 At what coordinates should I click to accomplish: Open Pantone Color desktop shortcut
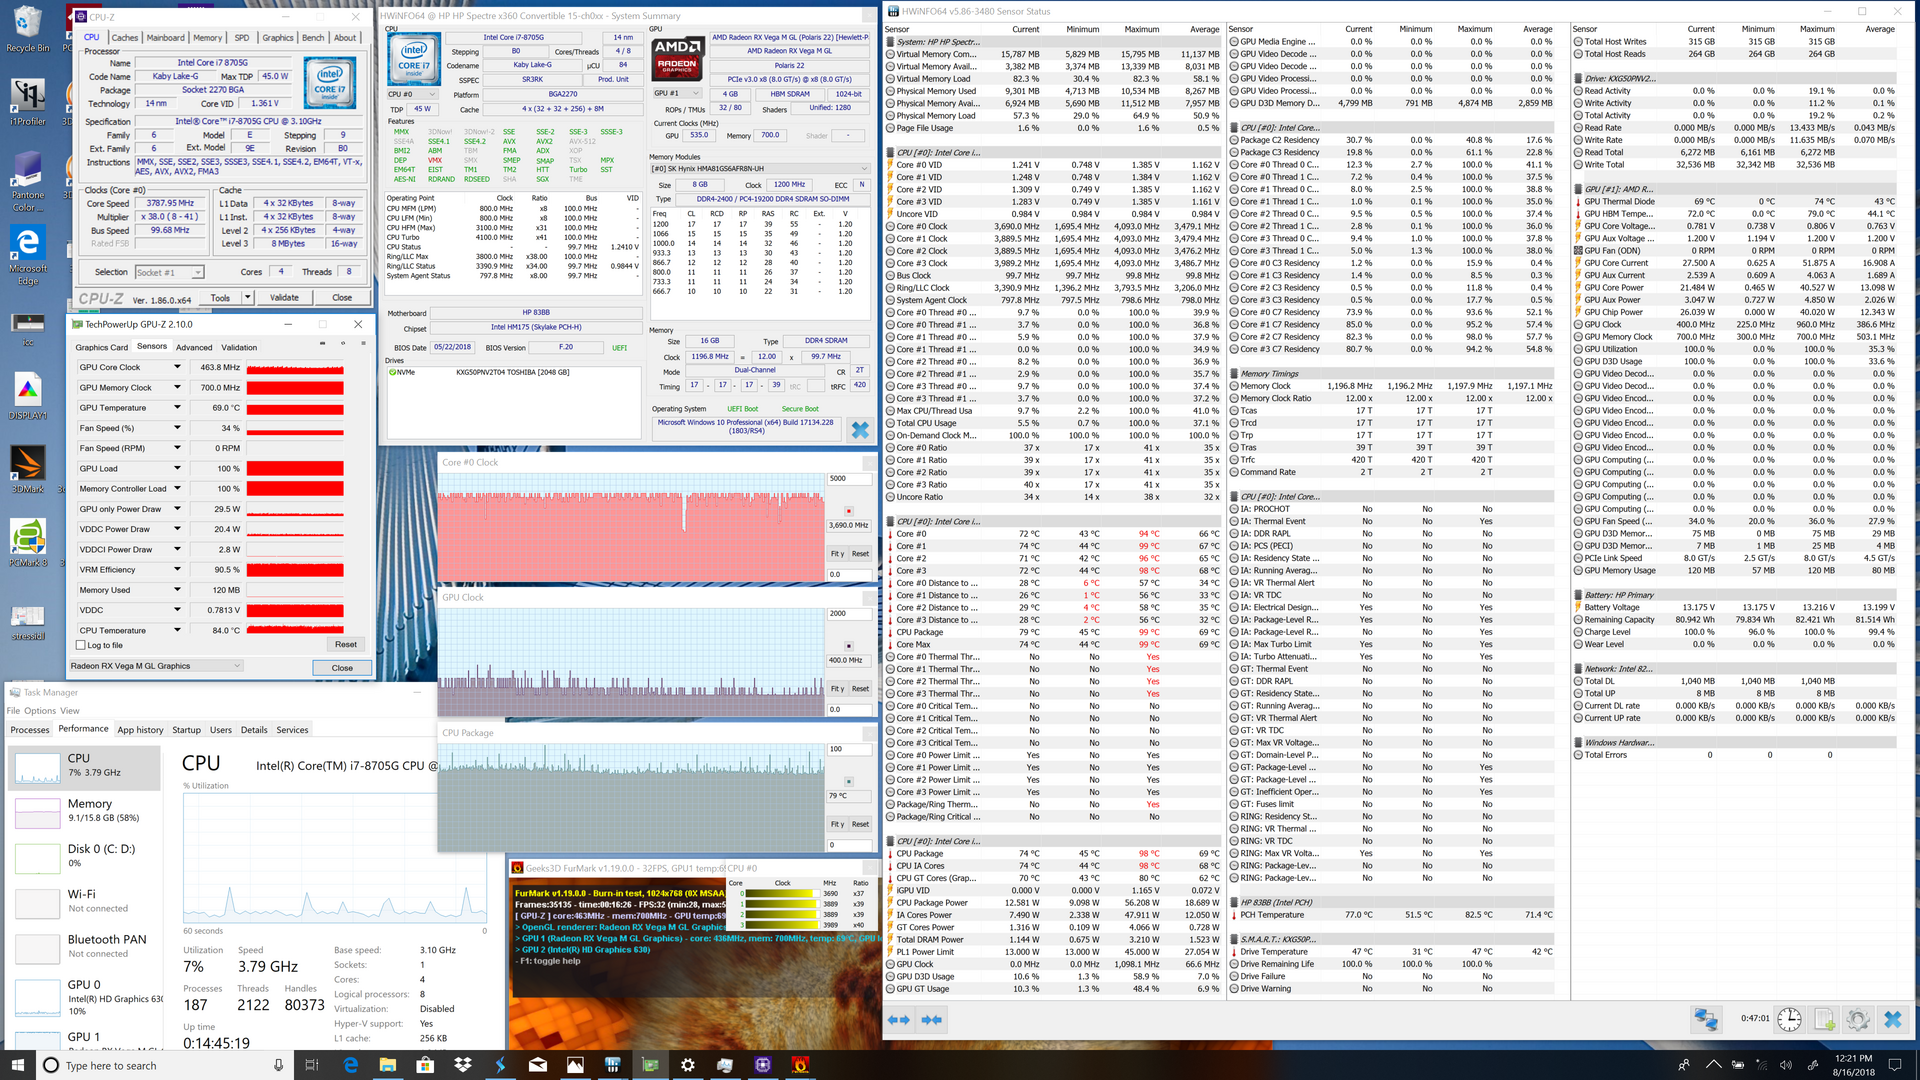click(x=28, y=182)
